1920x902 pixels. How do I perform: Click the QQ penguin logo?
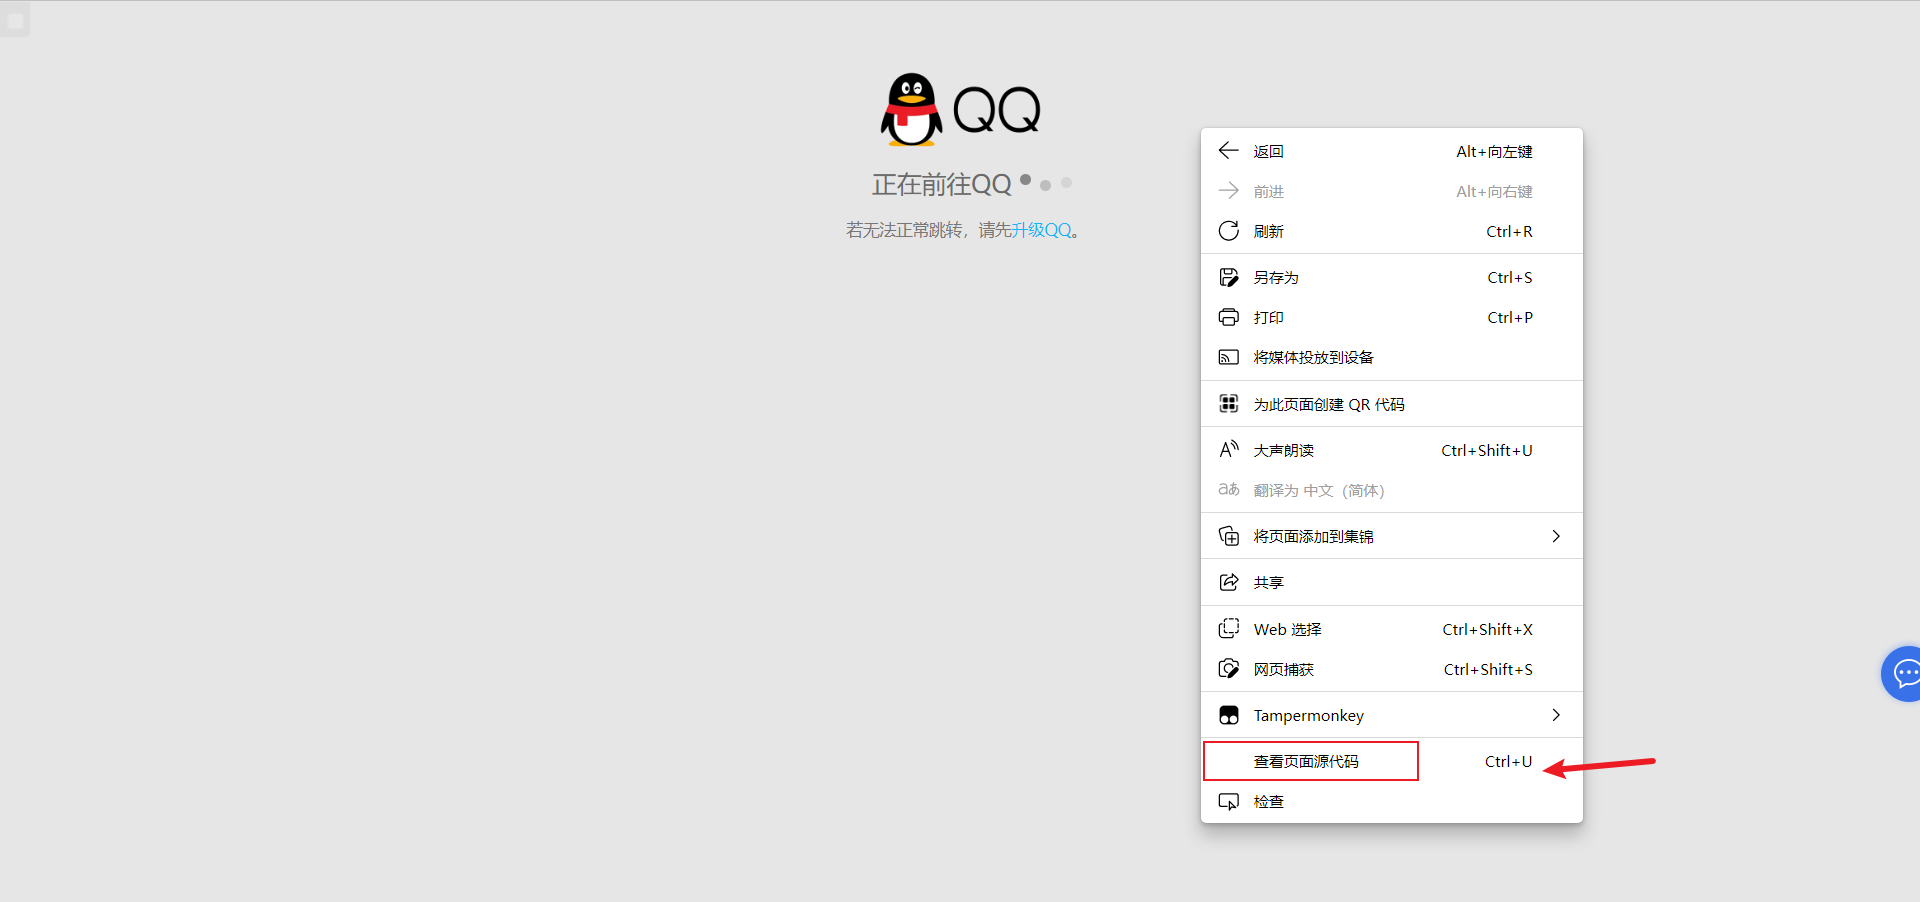click(911, 109)
